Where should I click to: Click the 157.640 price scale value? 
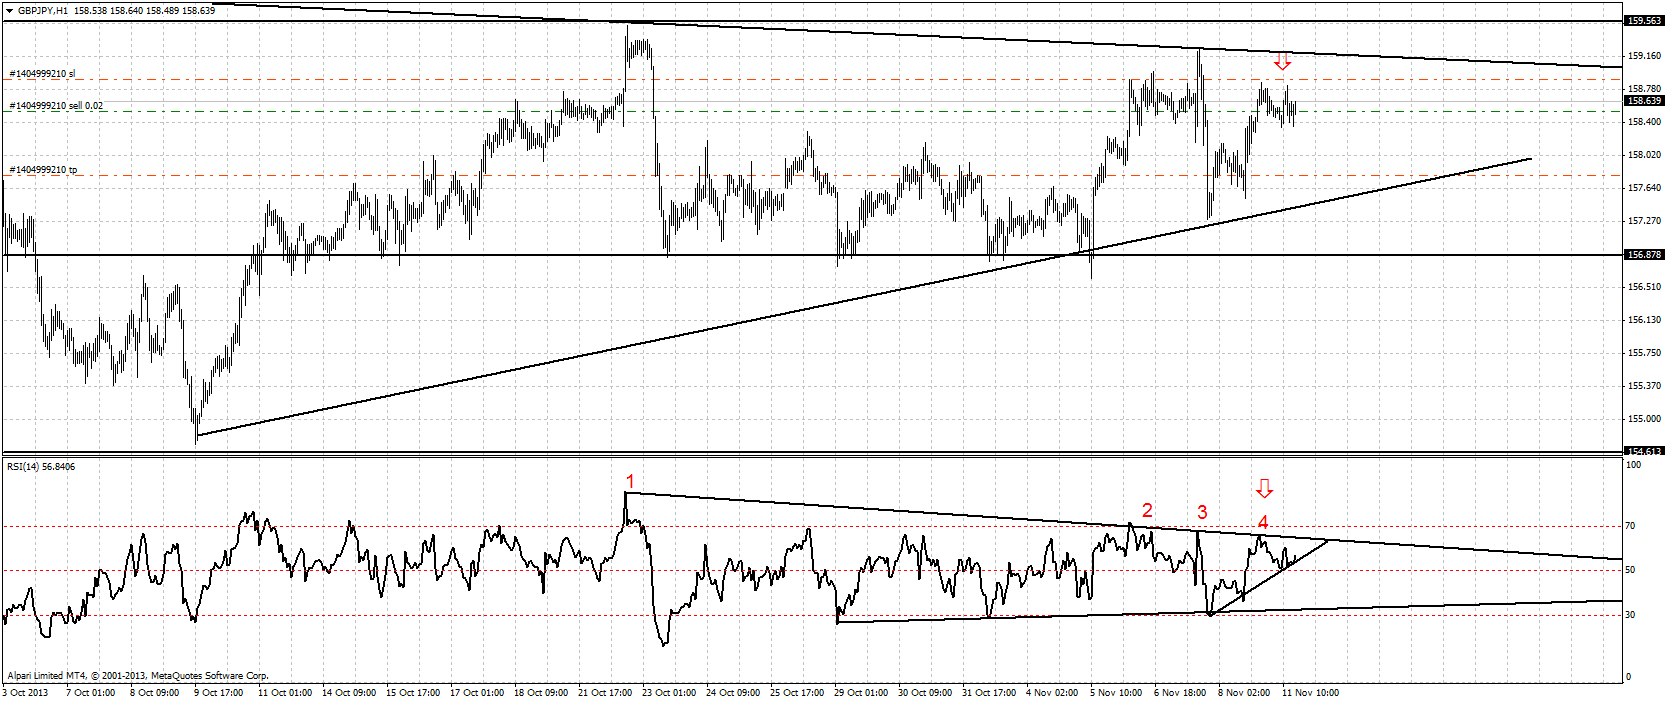tap(1644, 188)
